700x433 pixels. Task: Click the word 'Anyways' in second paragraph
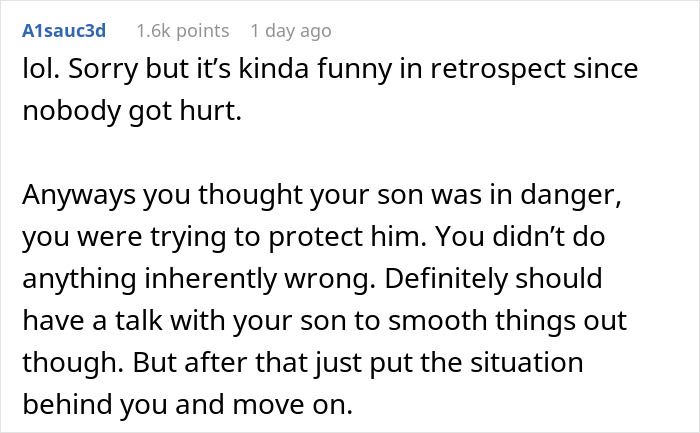click(79, 195)
